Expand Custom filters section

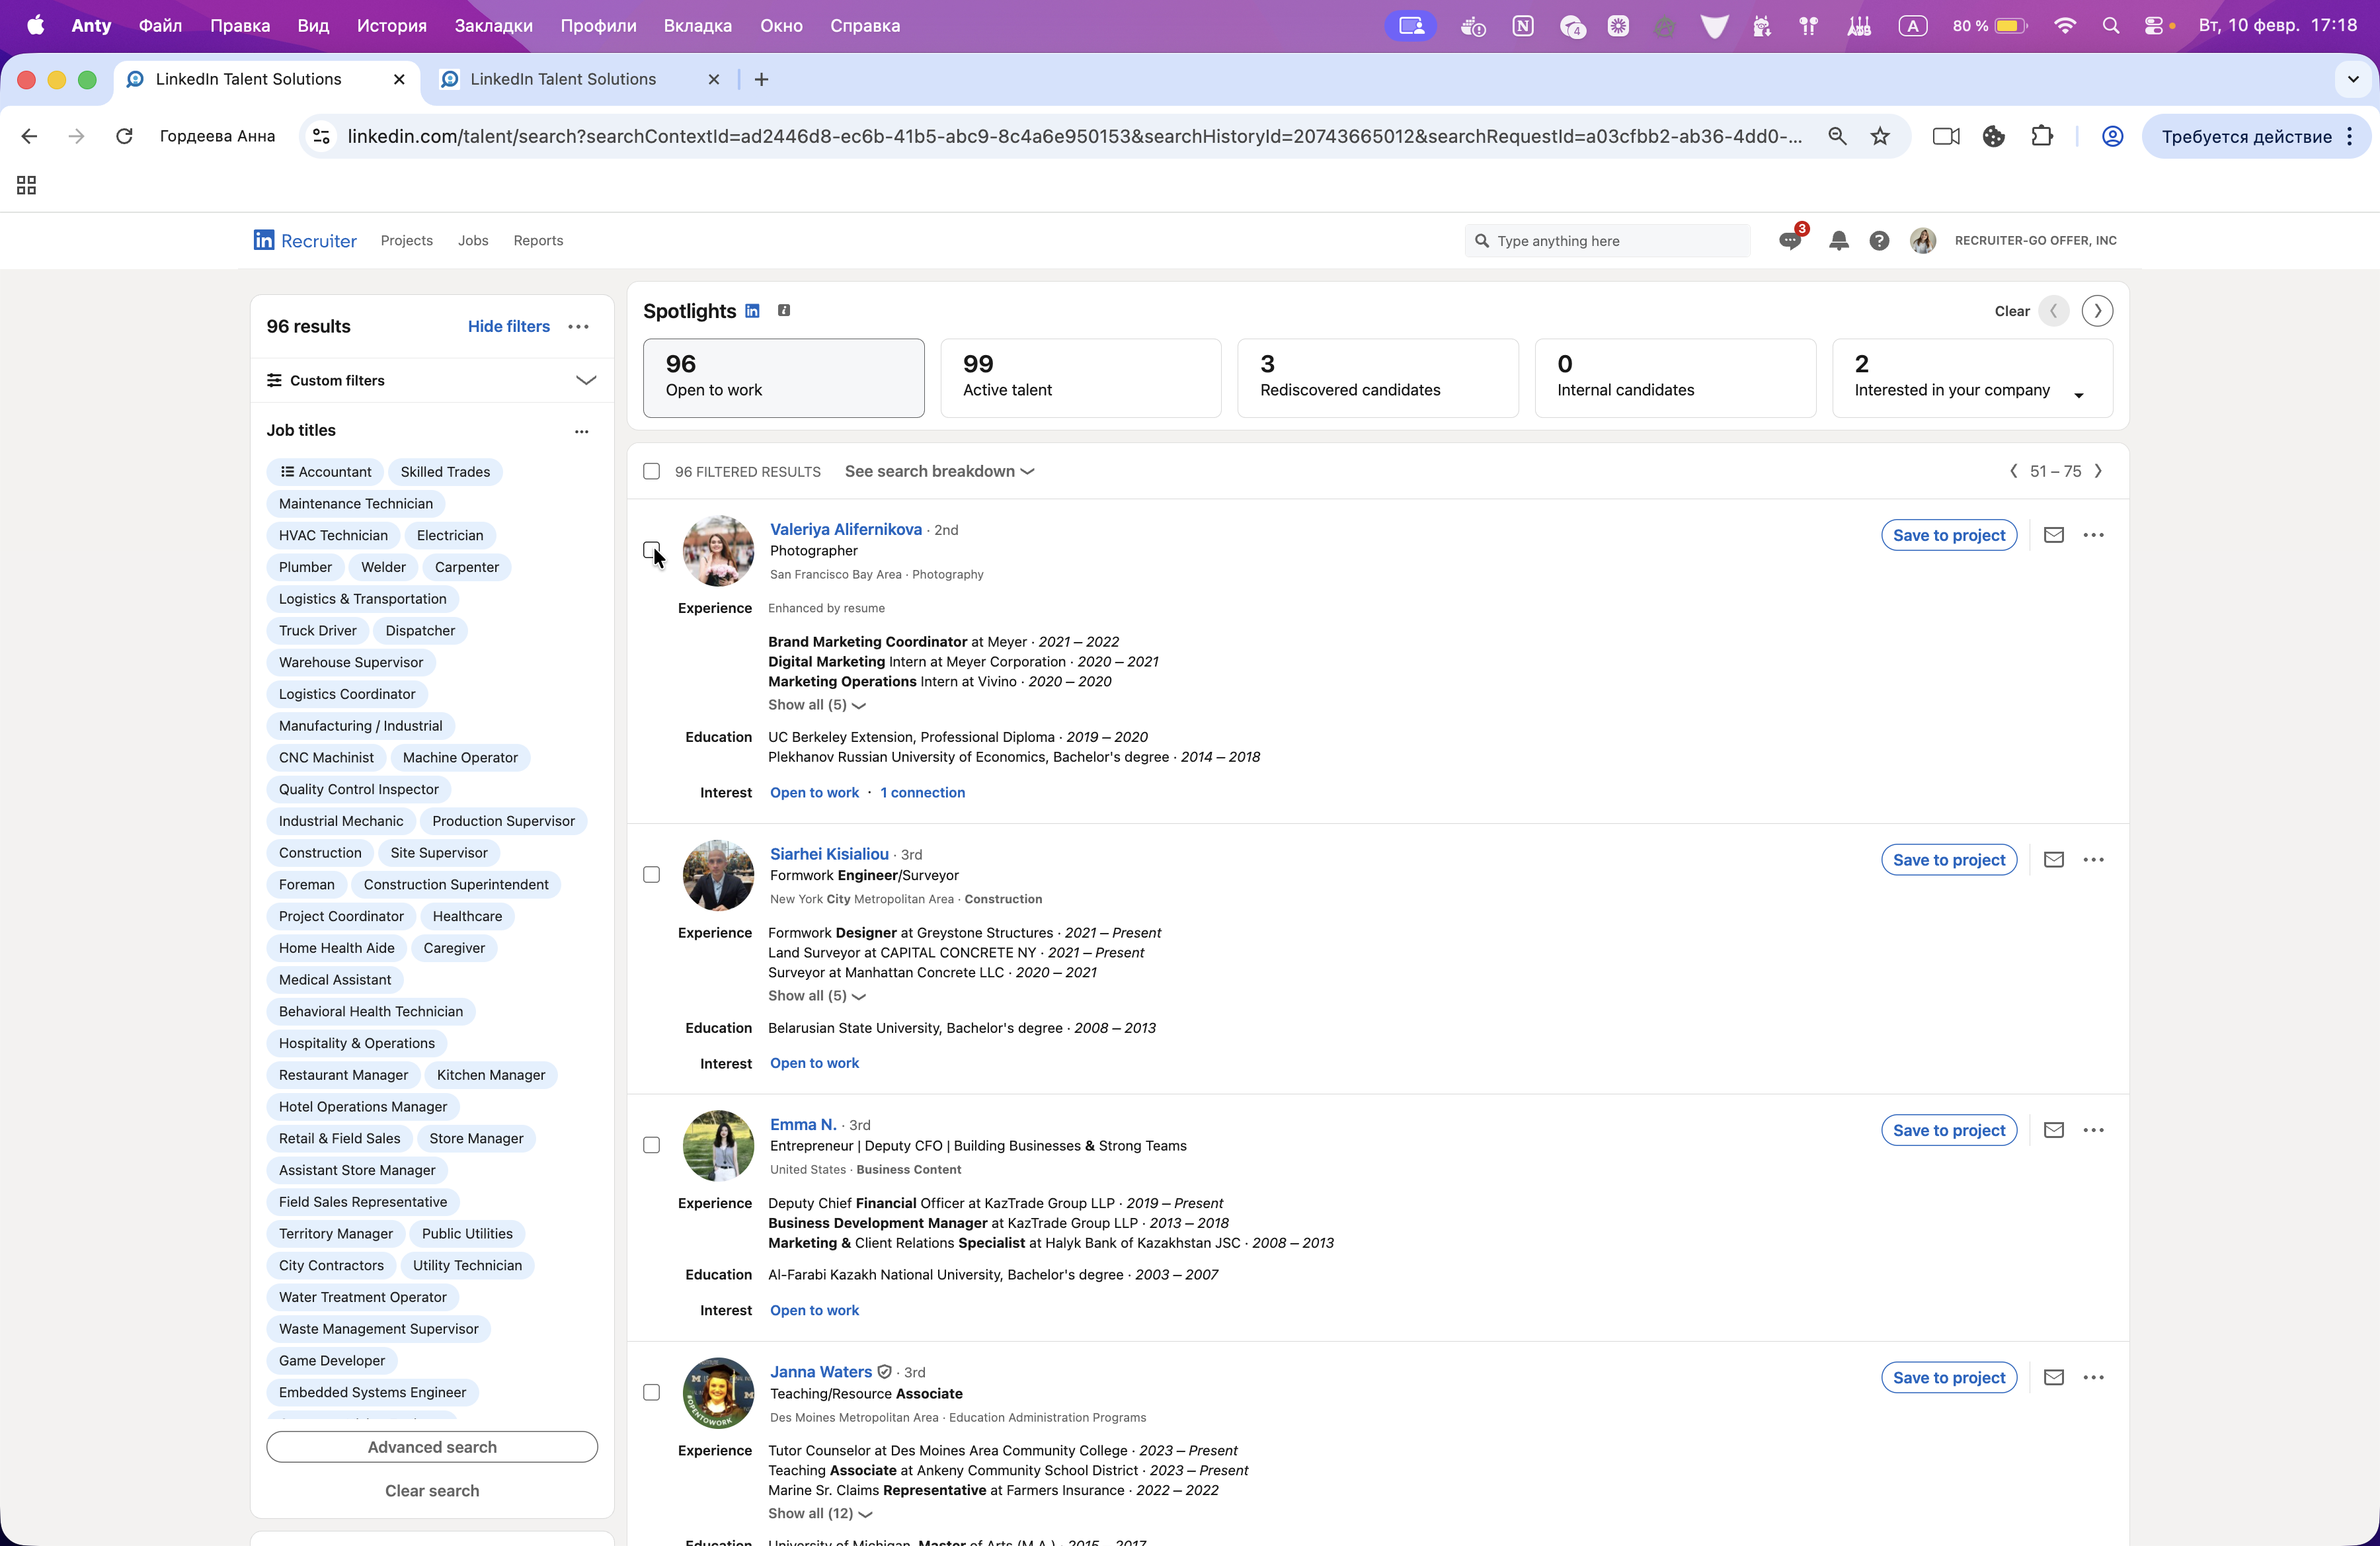(585, 380)
